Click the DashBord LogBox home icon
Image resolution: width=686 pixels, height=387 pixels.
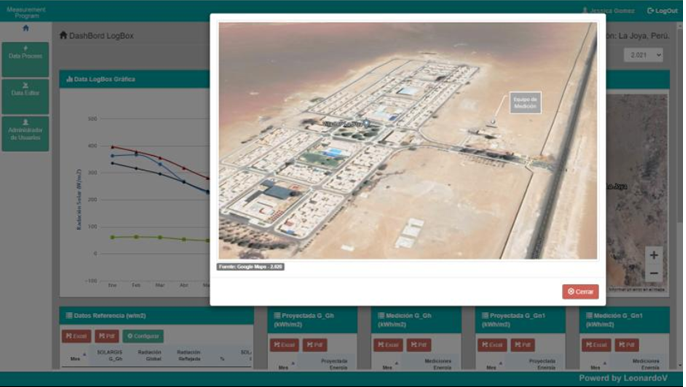tap(63, 35)
